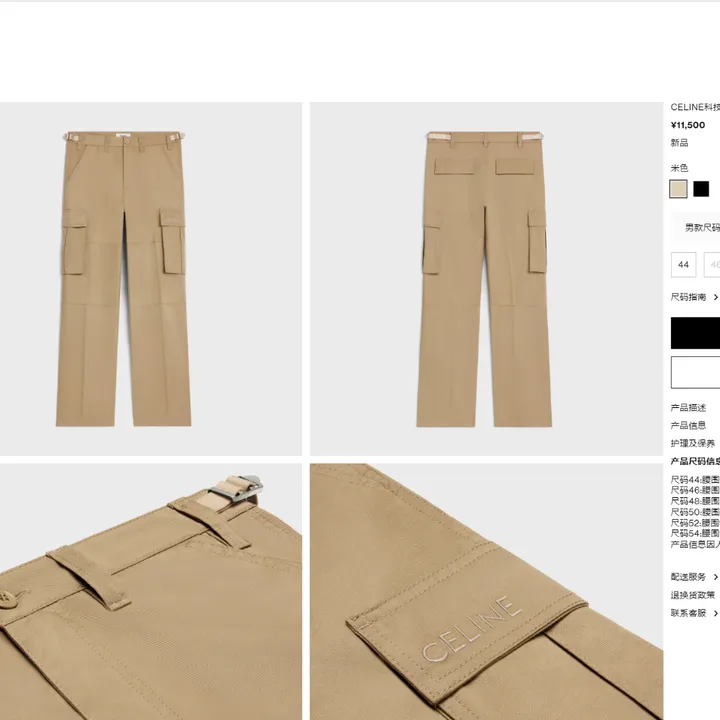Screen dimensions: 720x720
Task: Open 联系客服 customer service
Action: [688, 613]
